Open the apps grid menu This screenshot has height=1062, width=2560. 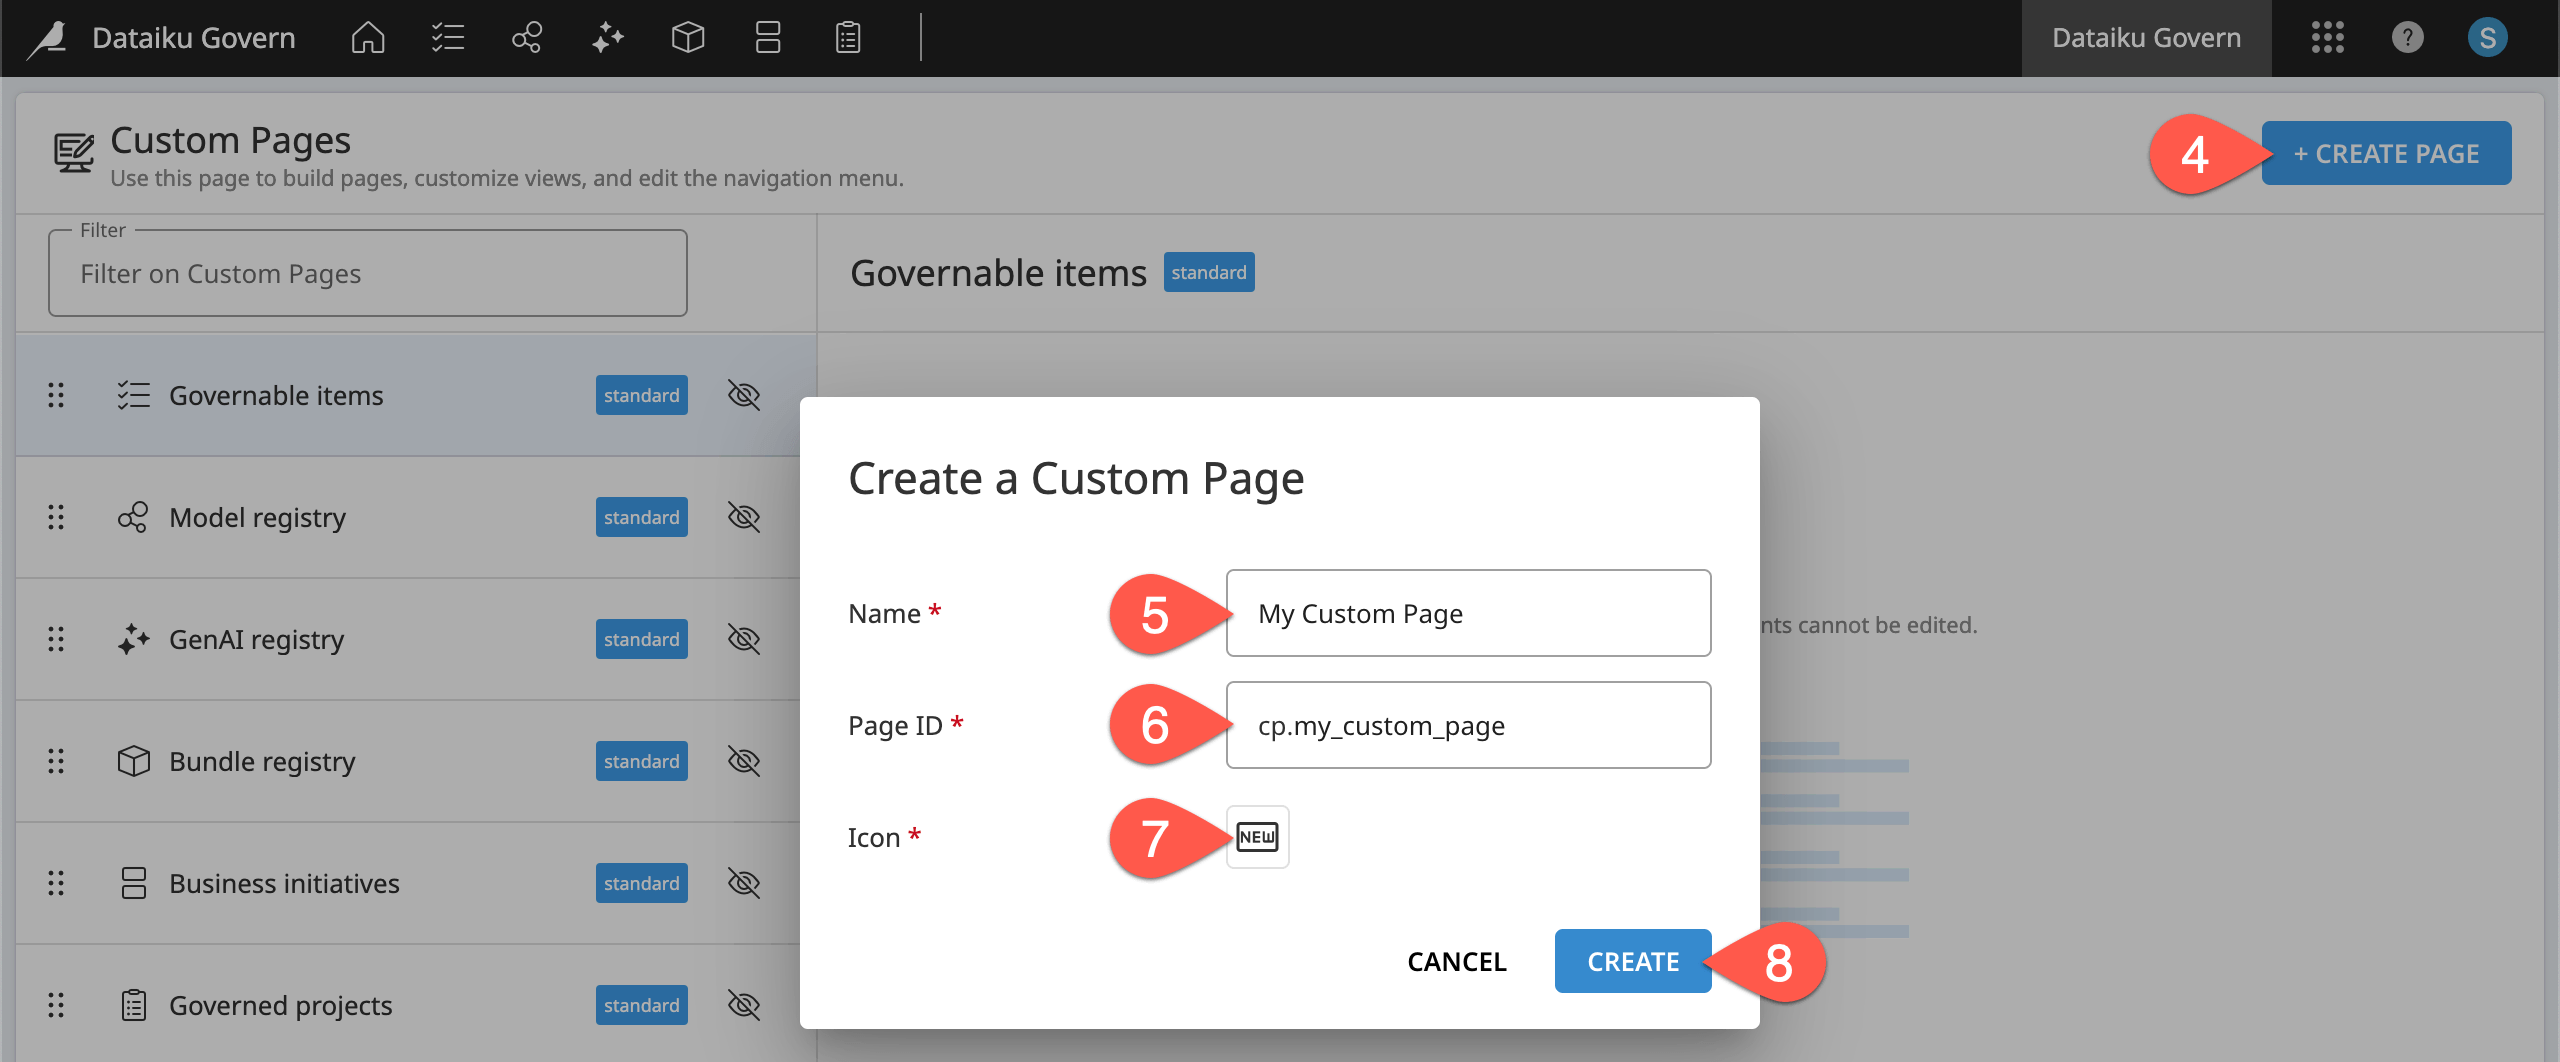2327,38
